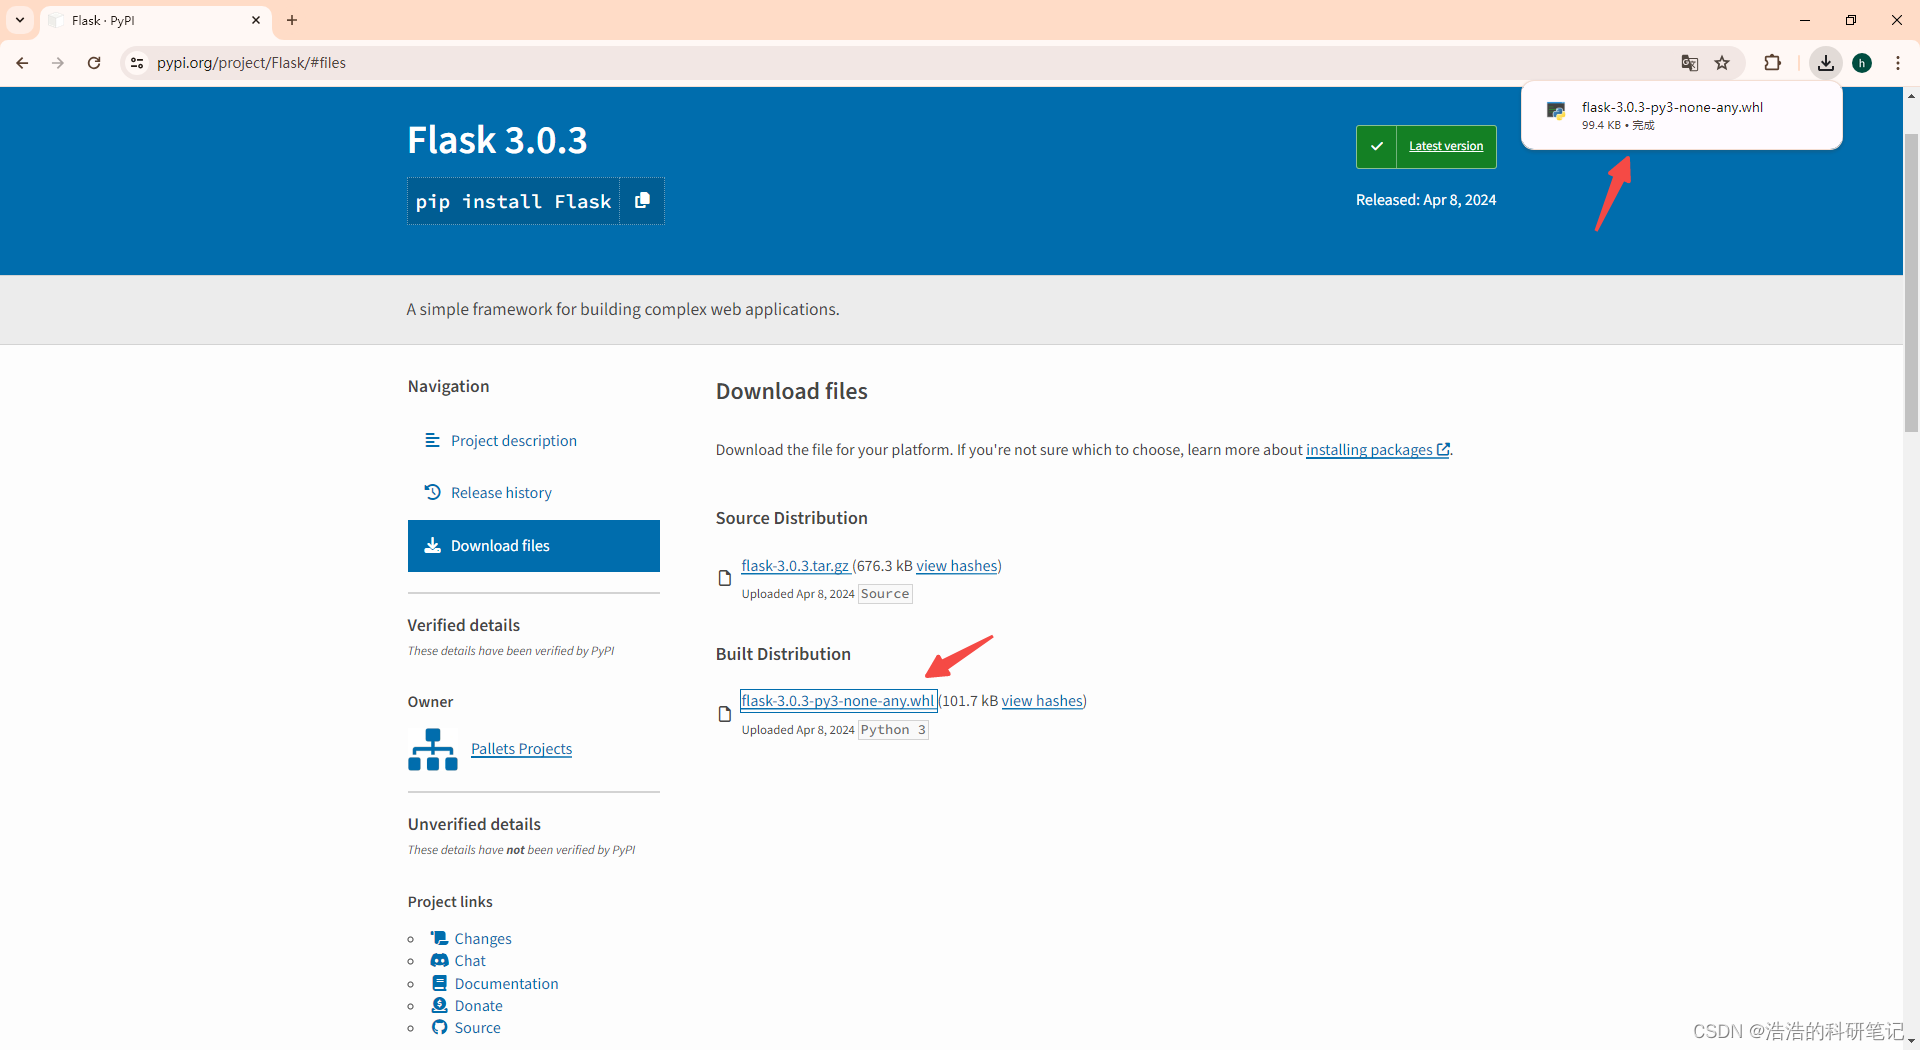Open Project description navigation item

point(513,441)
